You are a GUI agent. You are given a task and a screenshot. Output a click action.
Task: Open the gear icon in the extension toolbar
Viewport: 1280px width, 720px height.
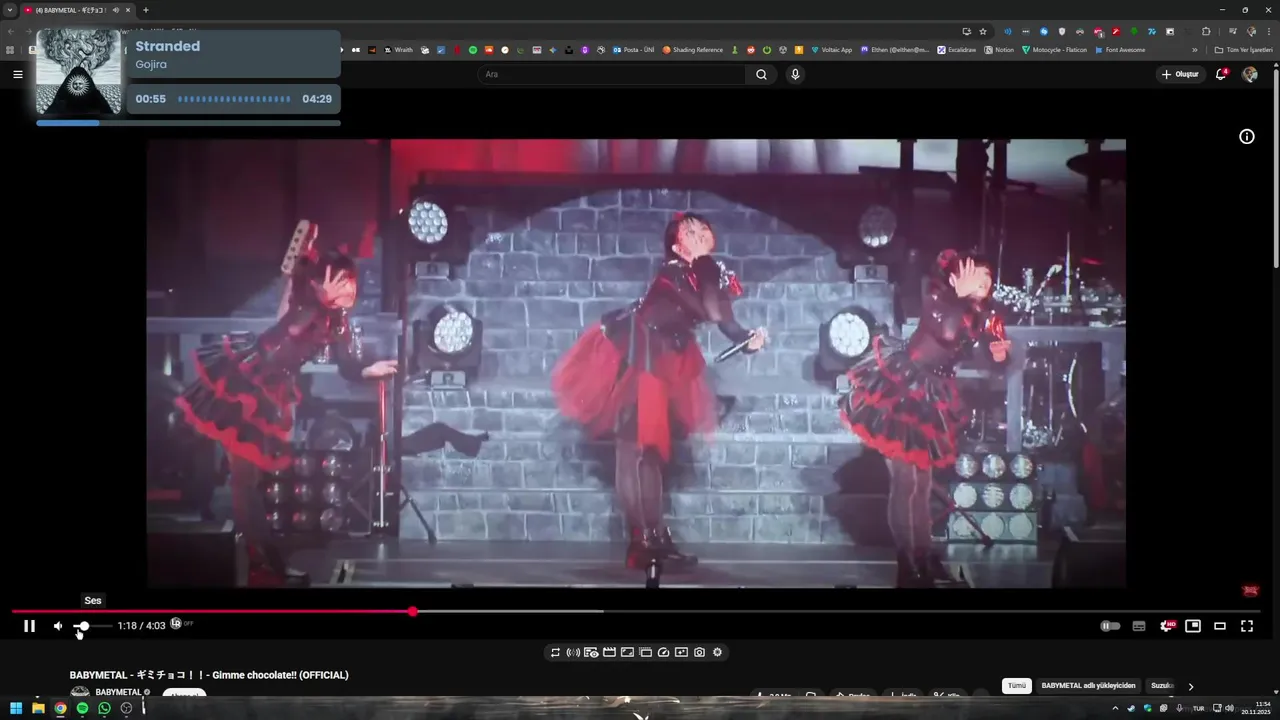(717, 652)
